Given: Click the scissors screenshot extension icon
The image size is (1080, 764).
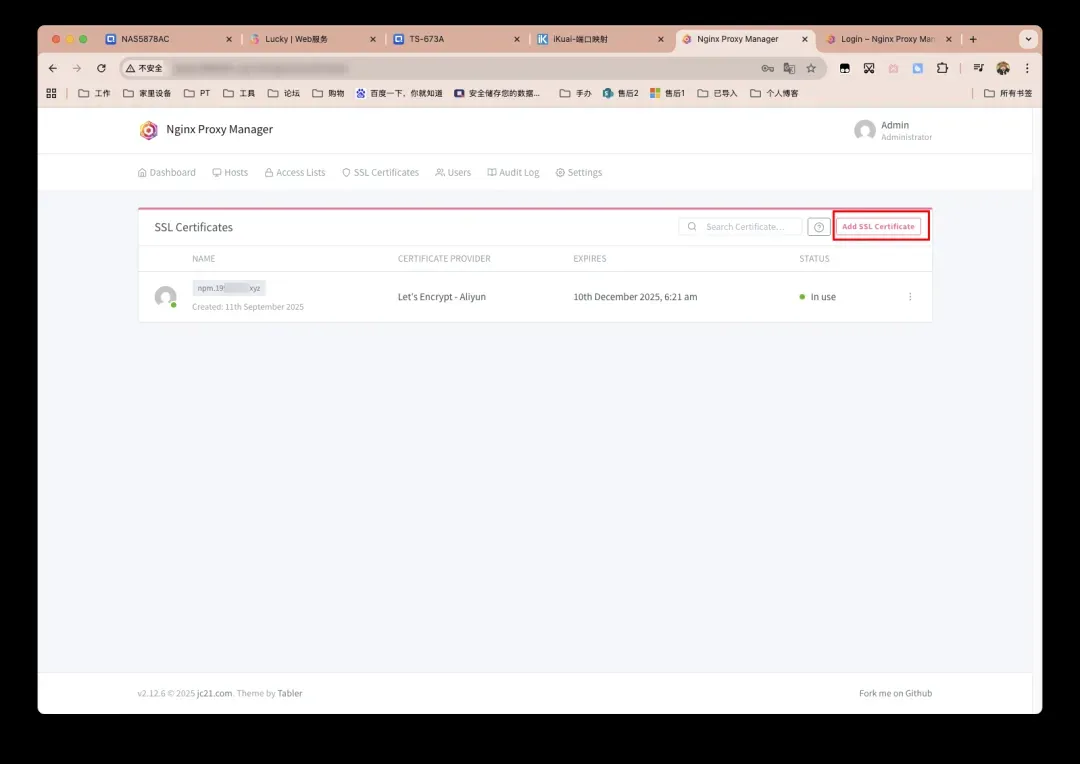Looking at the screenshot, I should pos(869,68).
